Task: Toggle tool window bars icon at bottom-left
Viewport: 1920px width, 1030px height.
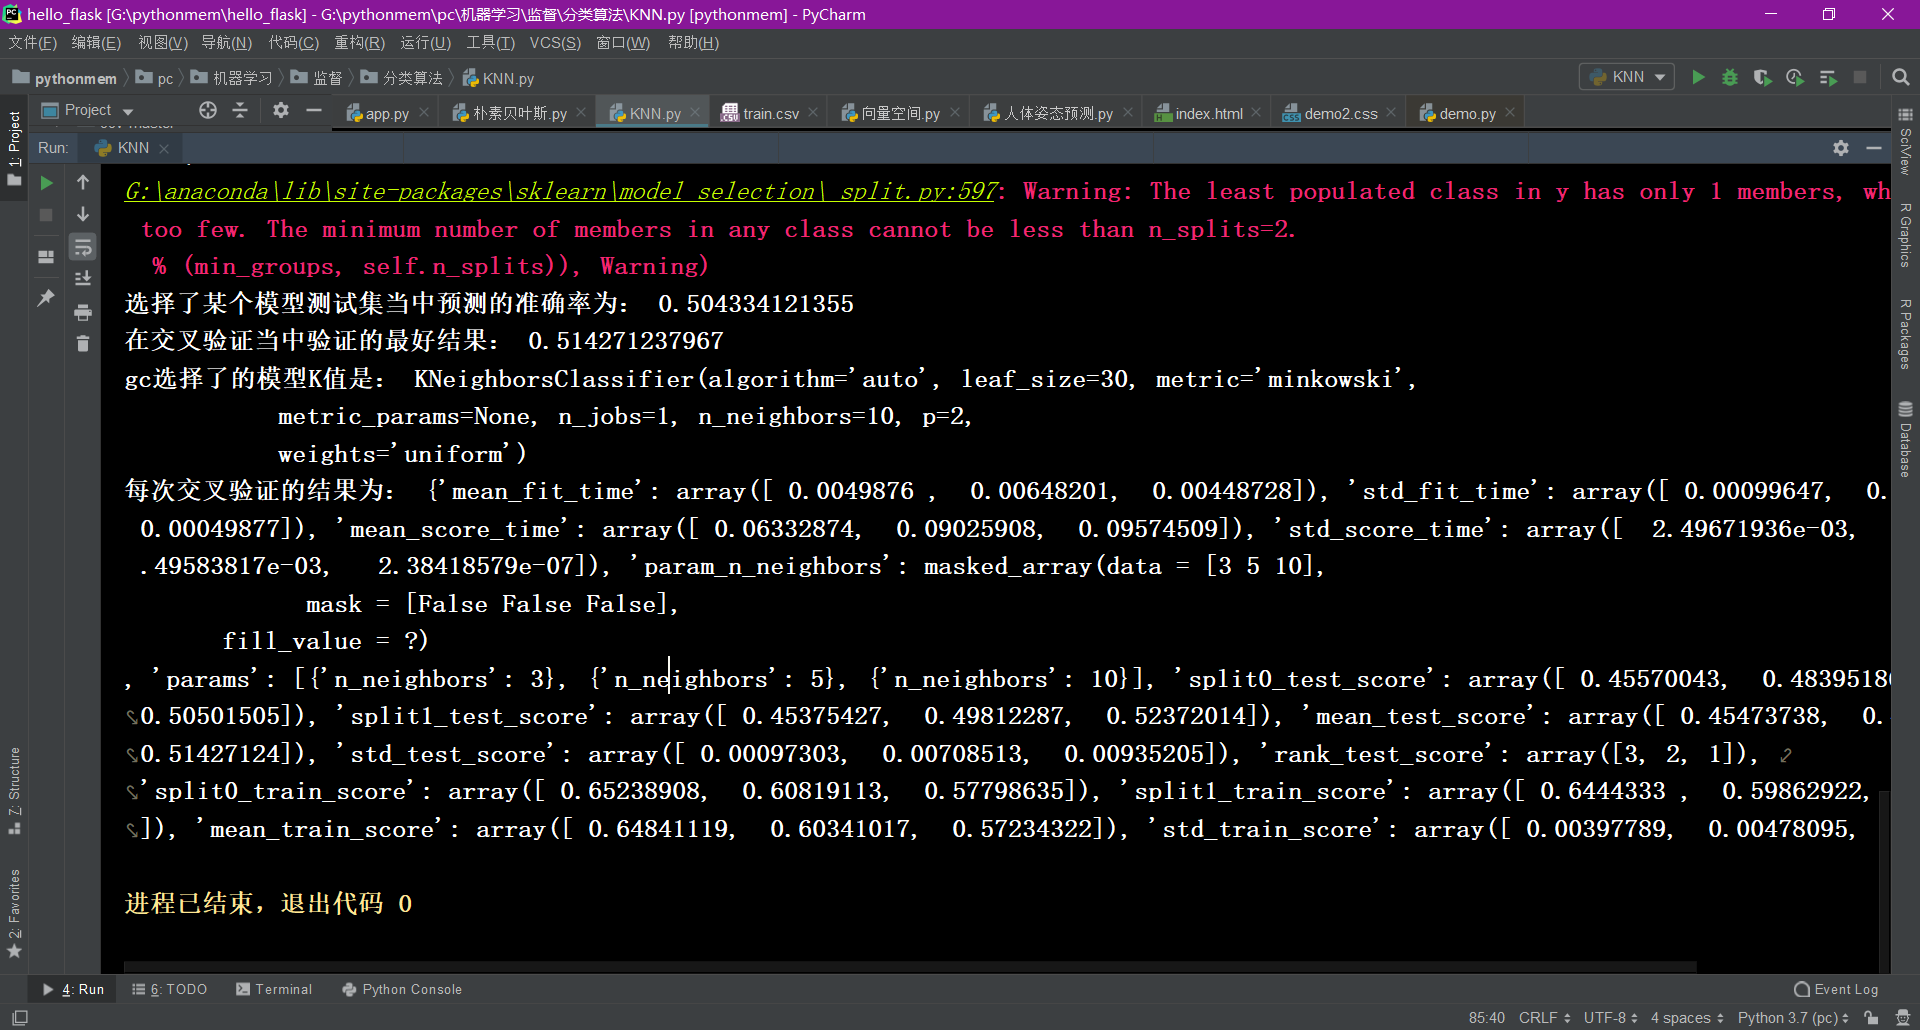Action: [x=20, y=1017]
